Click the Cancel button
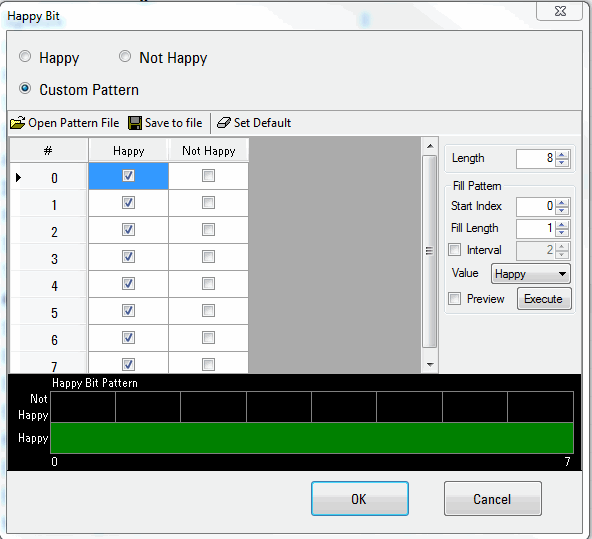The image size is (592, 539). click(x=493, y=498)
